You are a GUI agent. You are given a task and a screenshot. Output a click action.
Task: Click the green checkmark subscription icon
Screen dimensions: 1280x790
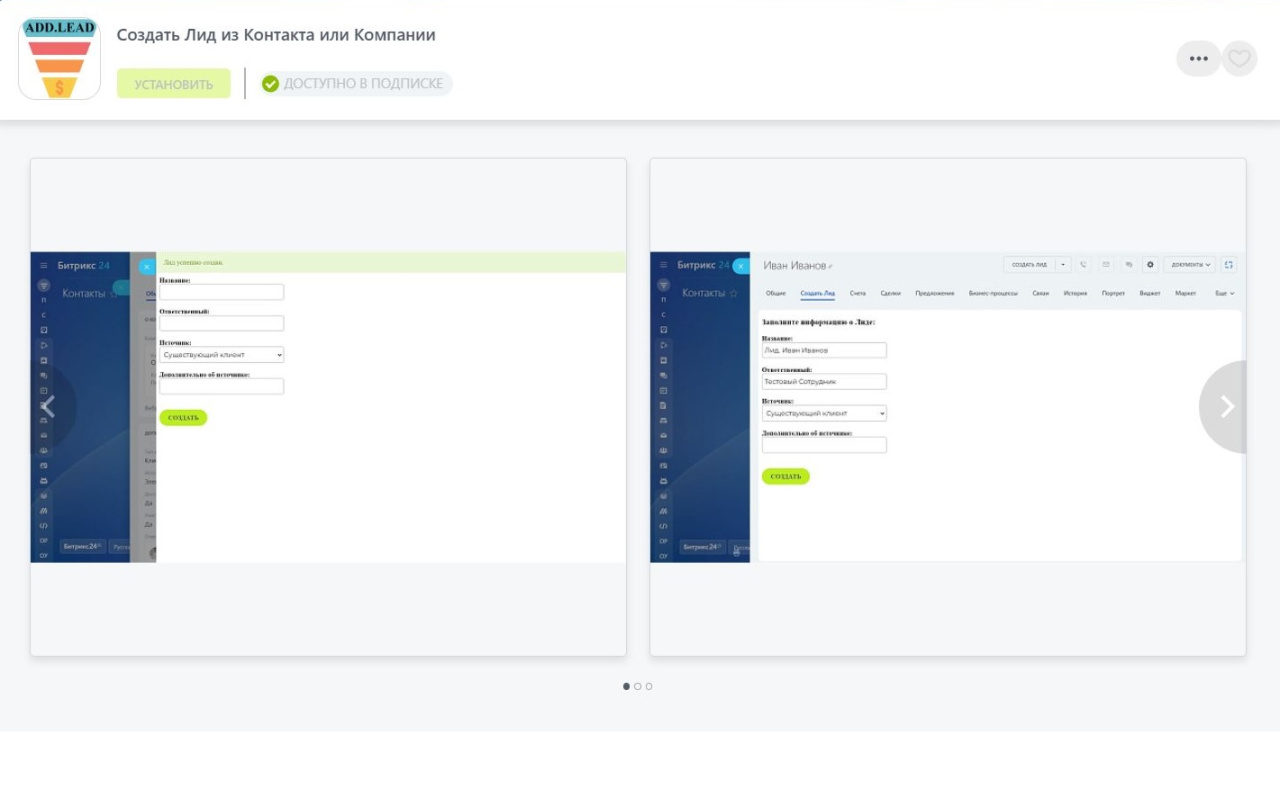pyautogui.click(x=270, y=84)
